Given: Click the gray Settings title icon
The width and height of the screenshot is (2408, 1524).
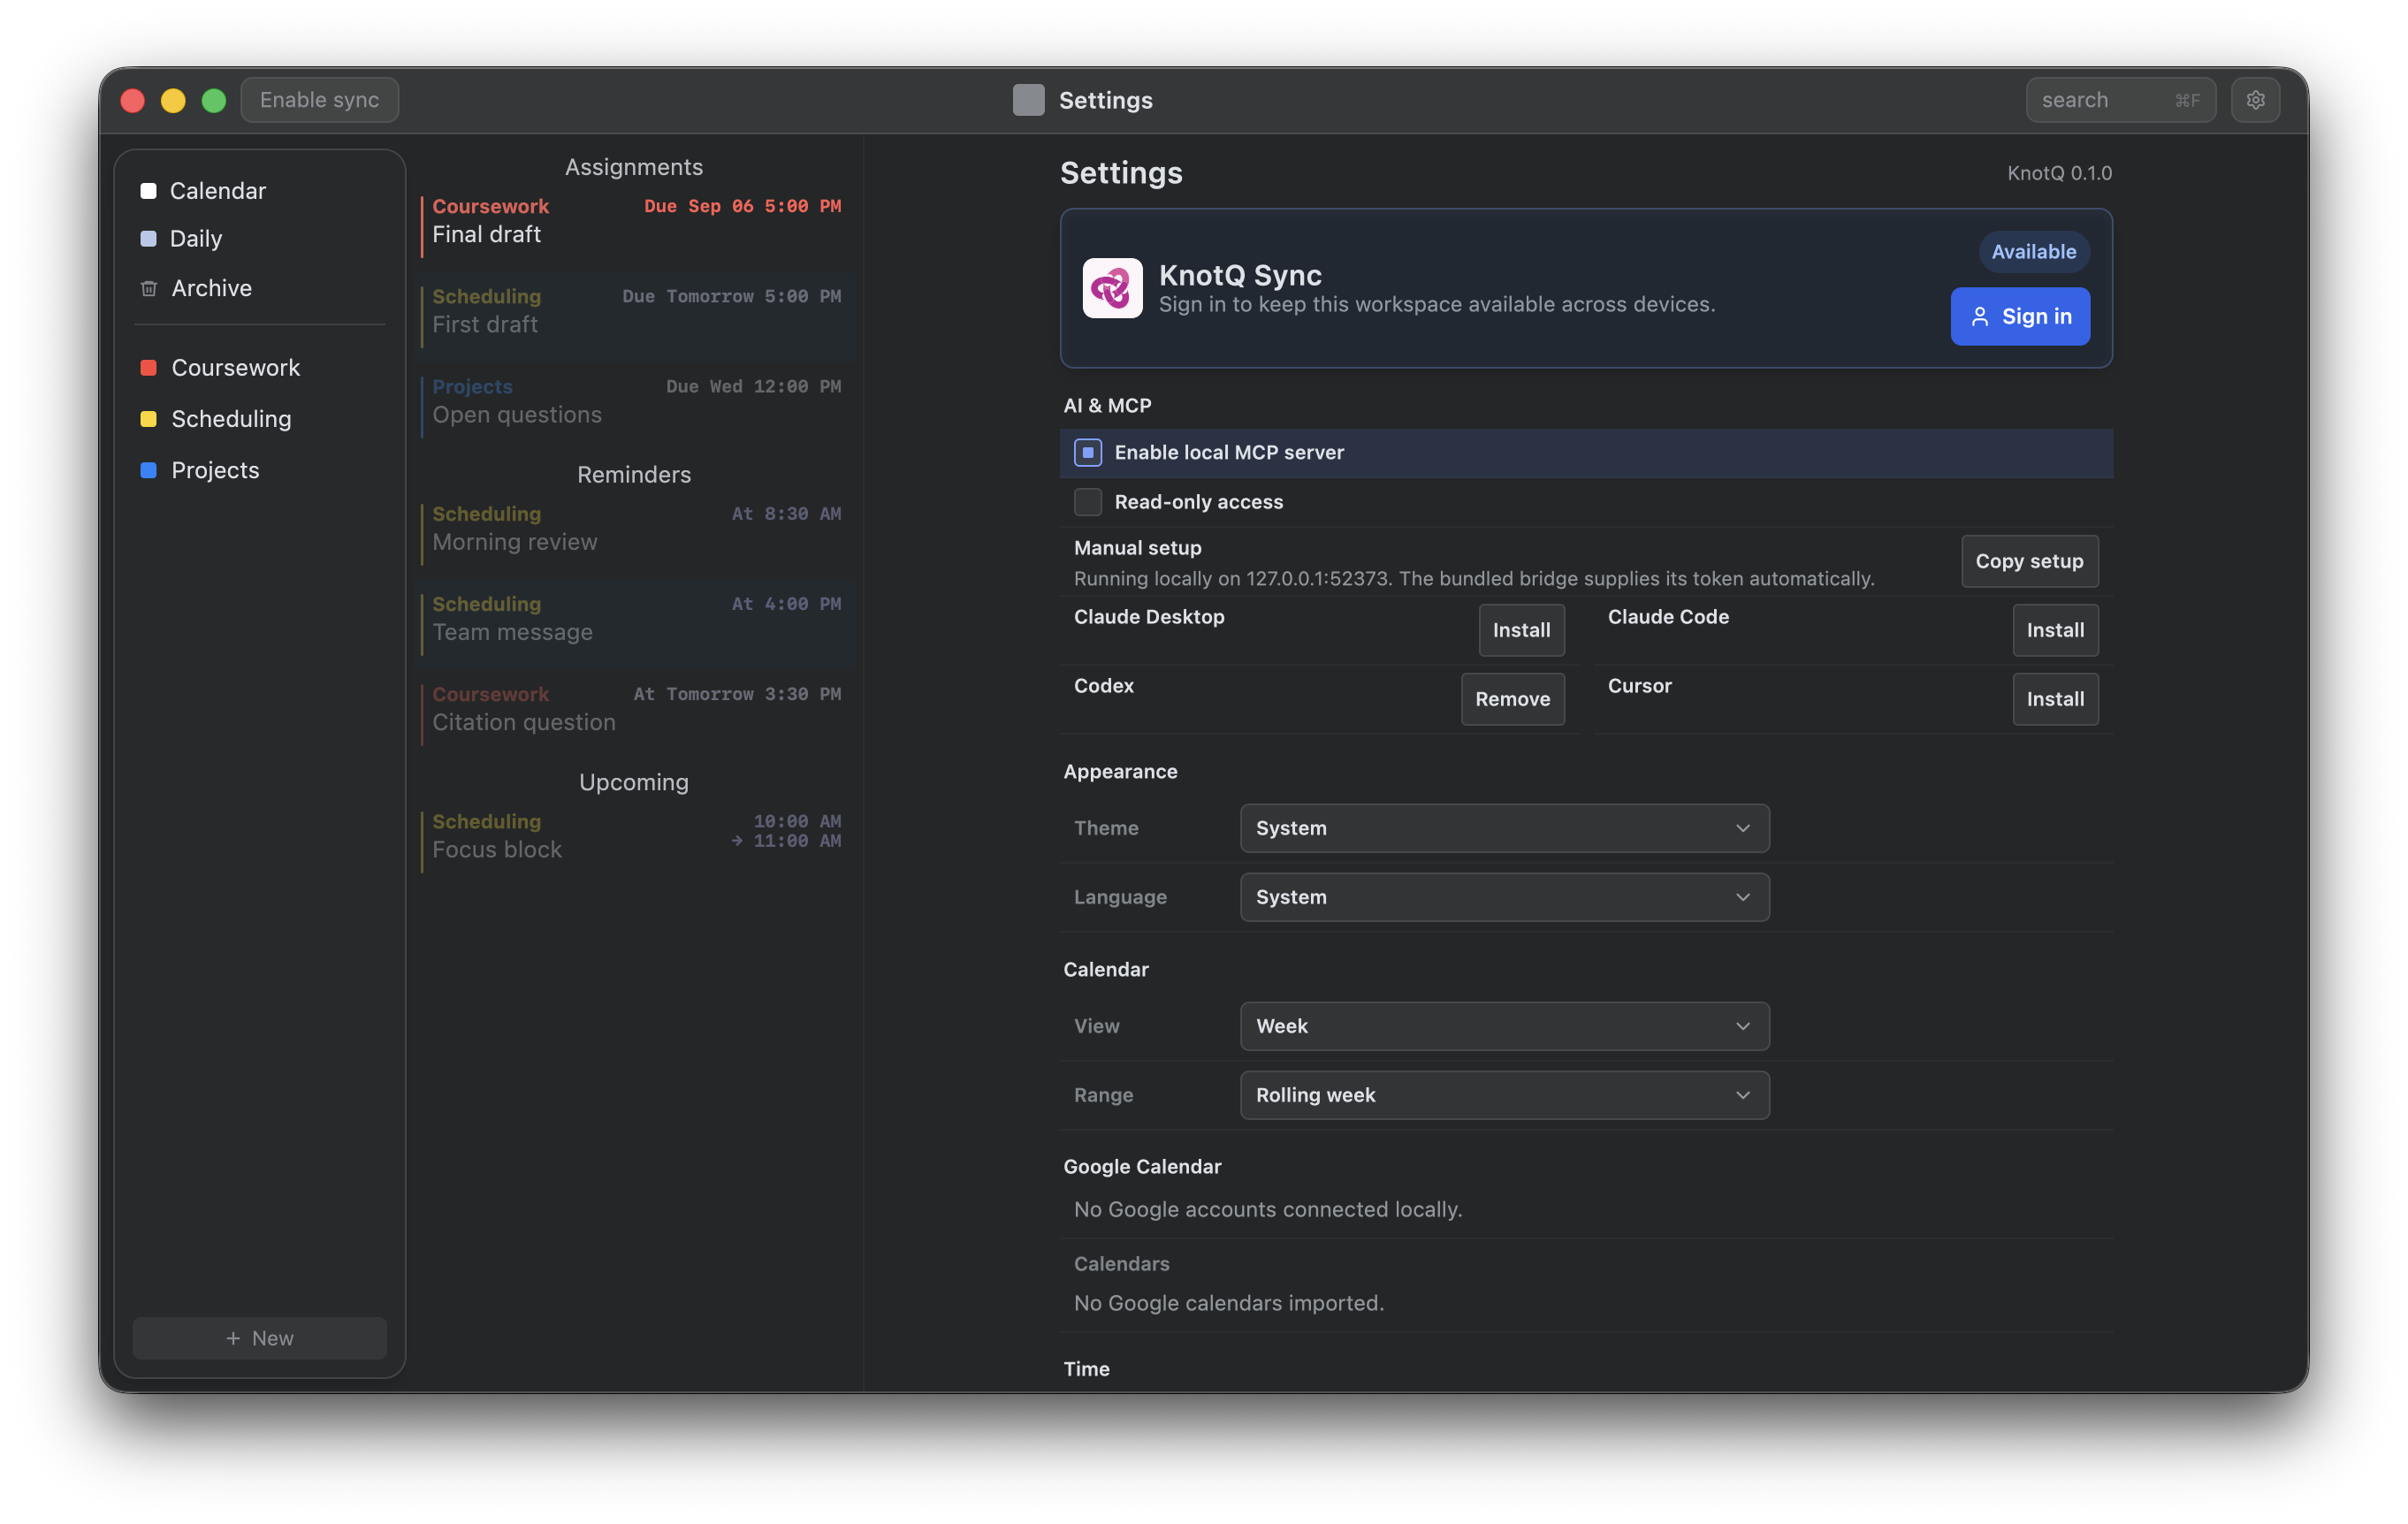Looking at the screenshot, I should pos(1028,100).
